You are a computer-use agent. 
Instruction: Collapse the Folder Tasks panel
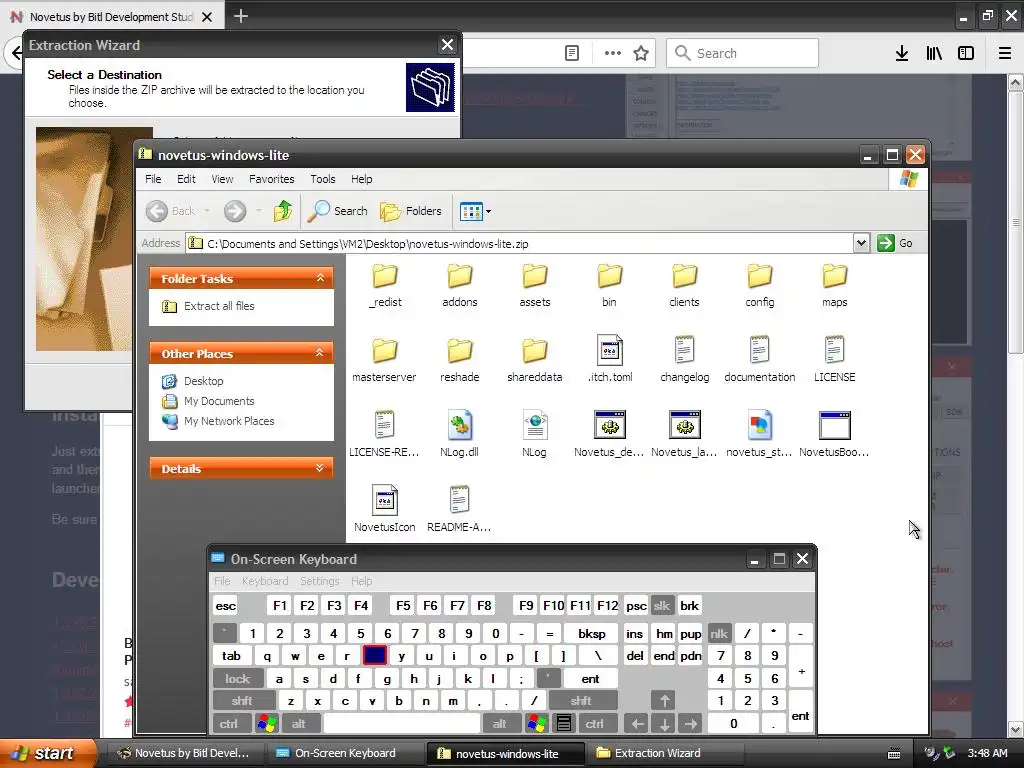[x=320, y=278]
